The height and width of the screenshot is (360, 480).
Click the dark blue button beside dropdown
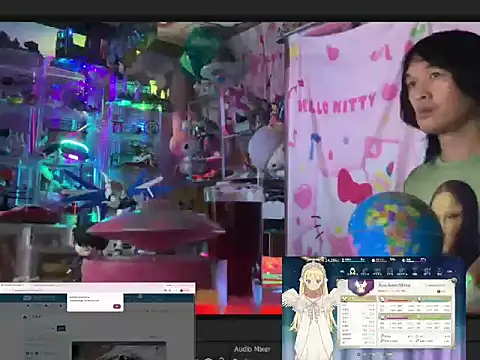[61, 329]
